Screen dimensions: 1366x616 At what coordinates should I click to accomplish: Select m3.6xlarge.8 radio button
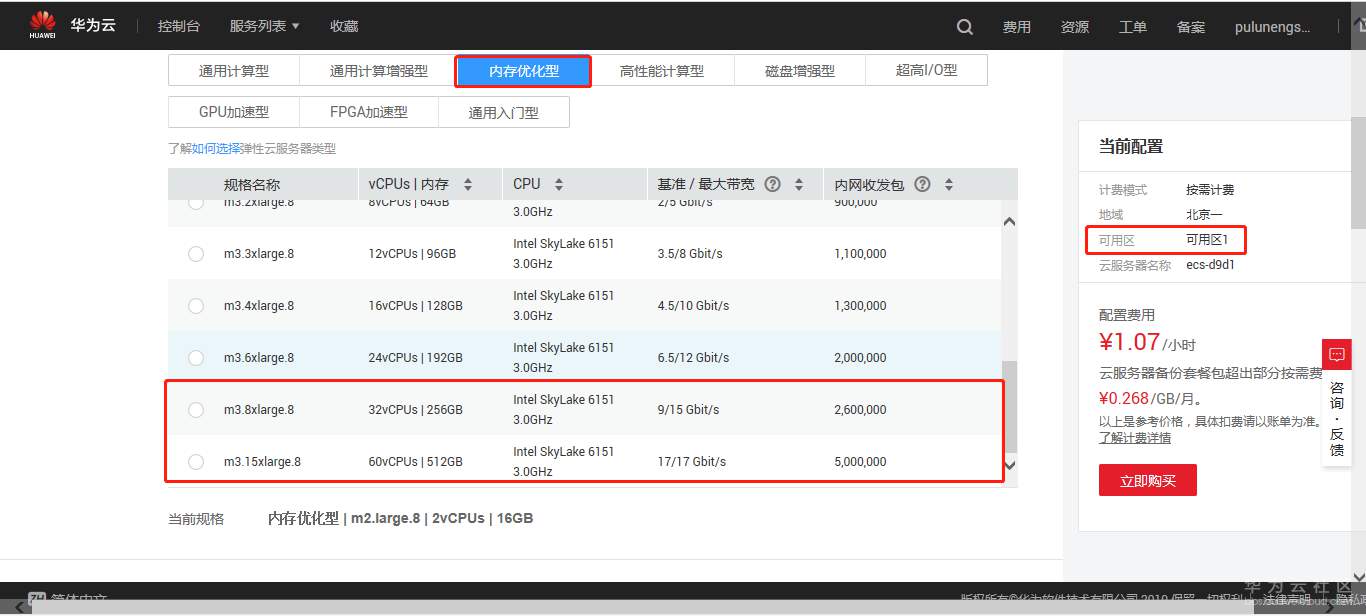(x=196, y=358)
